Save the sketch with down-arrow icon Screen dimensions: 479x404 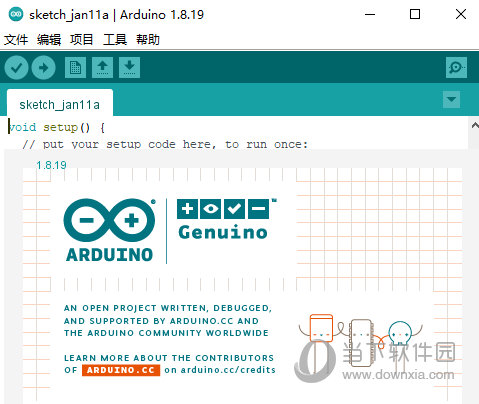point(129,67)
